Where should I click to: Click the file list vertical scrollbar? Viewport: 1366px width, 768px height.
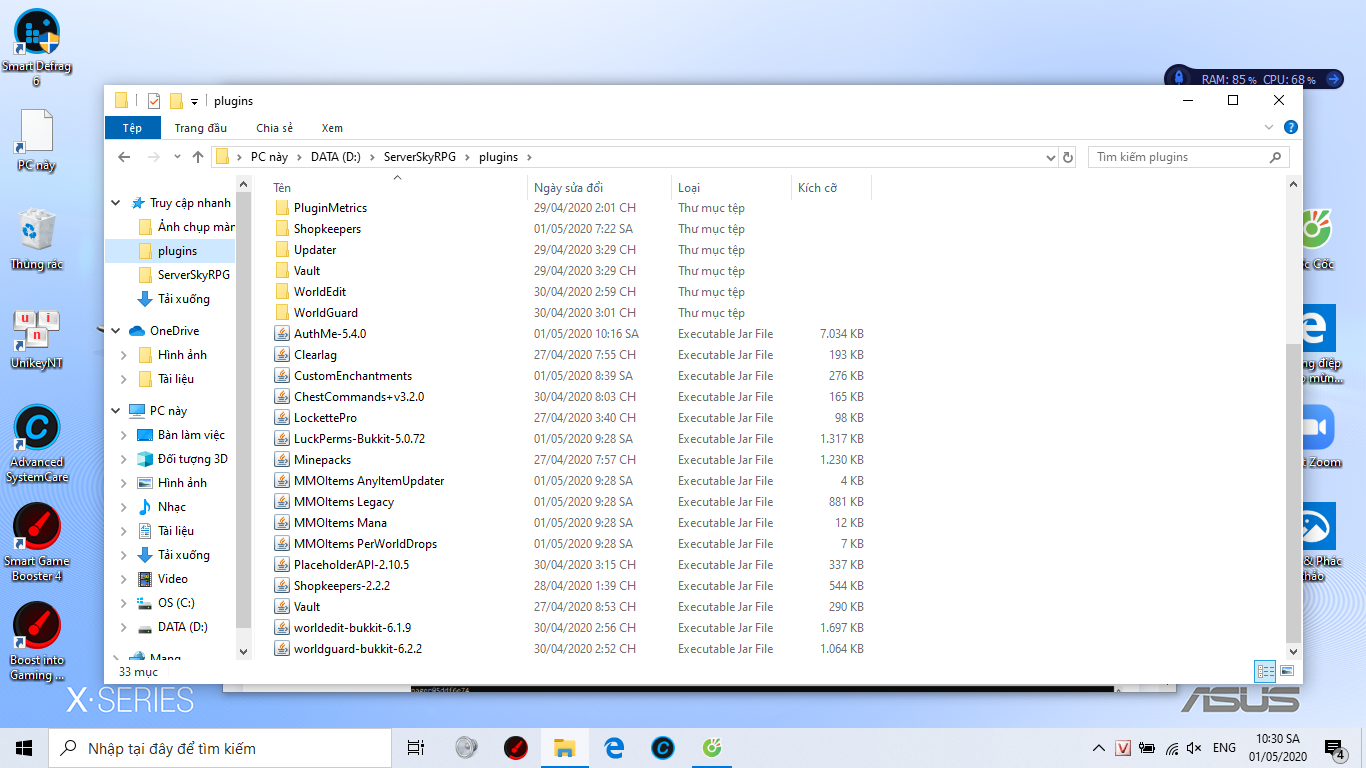(1294, 493)
